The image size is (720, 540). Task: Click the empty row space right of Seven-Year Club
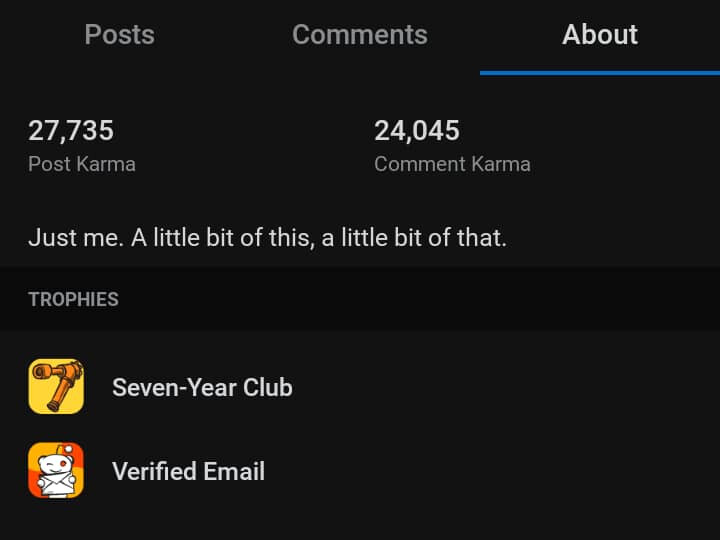click(505, 387)
